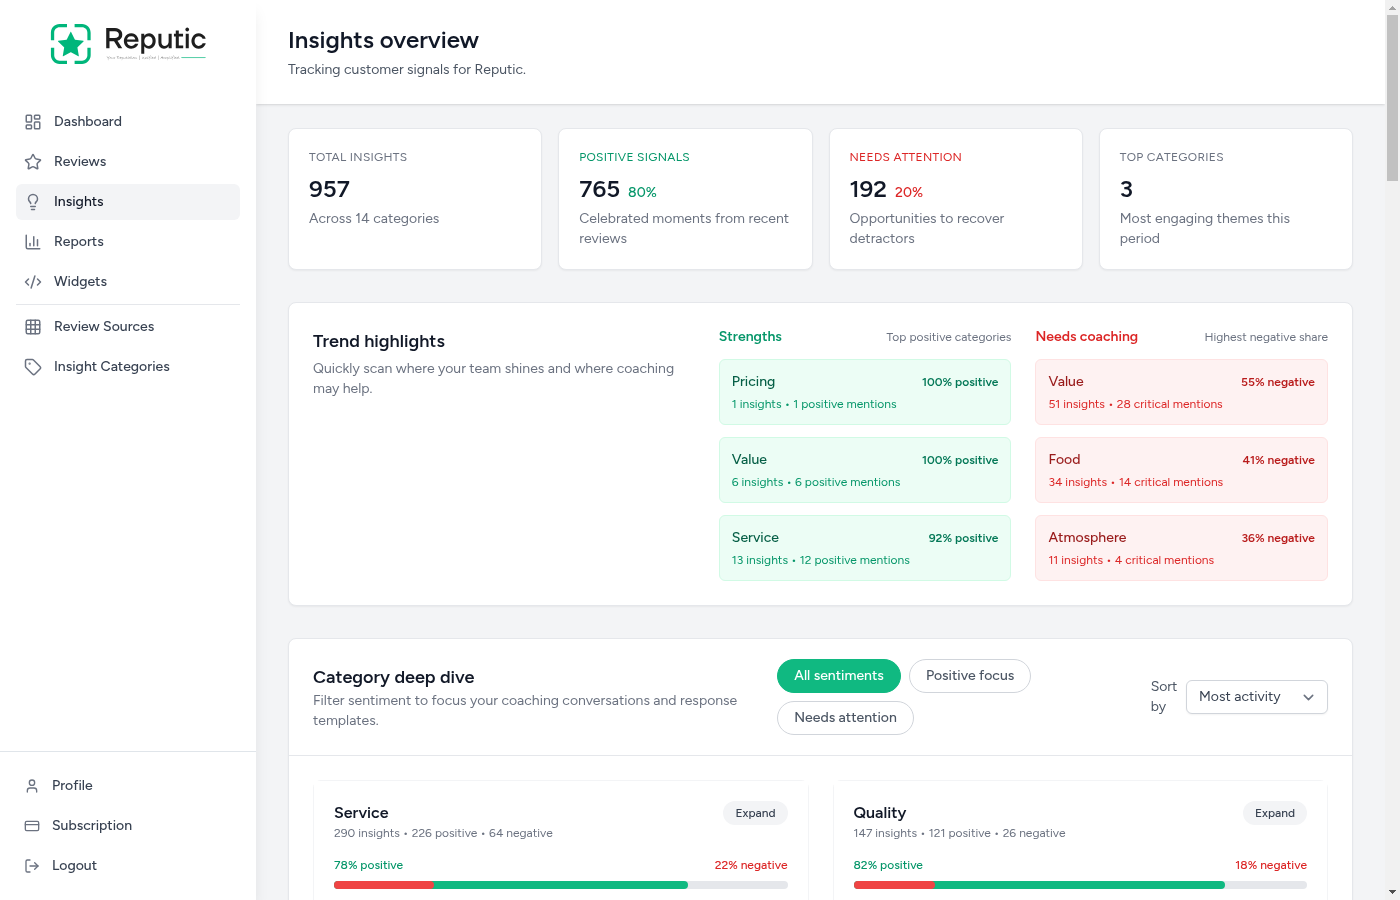Activate the Needs attention filter
The height and width of the screenshot is (900, 1400).
point(845,717)
